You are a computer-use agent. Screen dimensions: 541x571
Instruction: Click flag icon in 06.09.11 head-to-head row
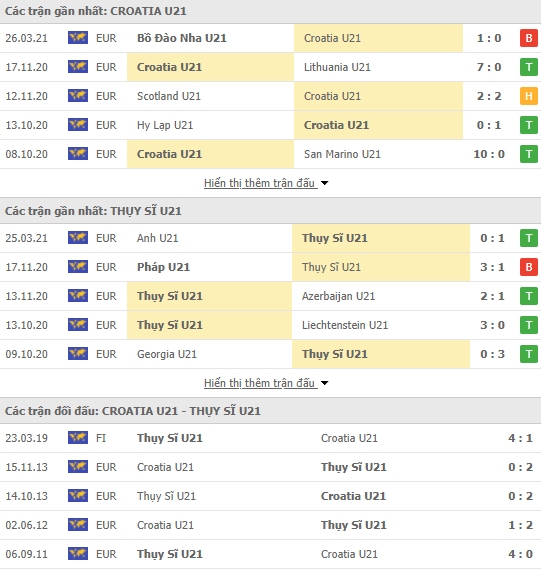[x=78, y=554]
